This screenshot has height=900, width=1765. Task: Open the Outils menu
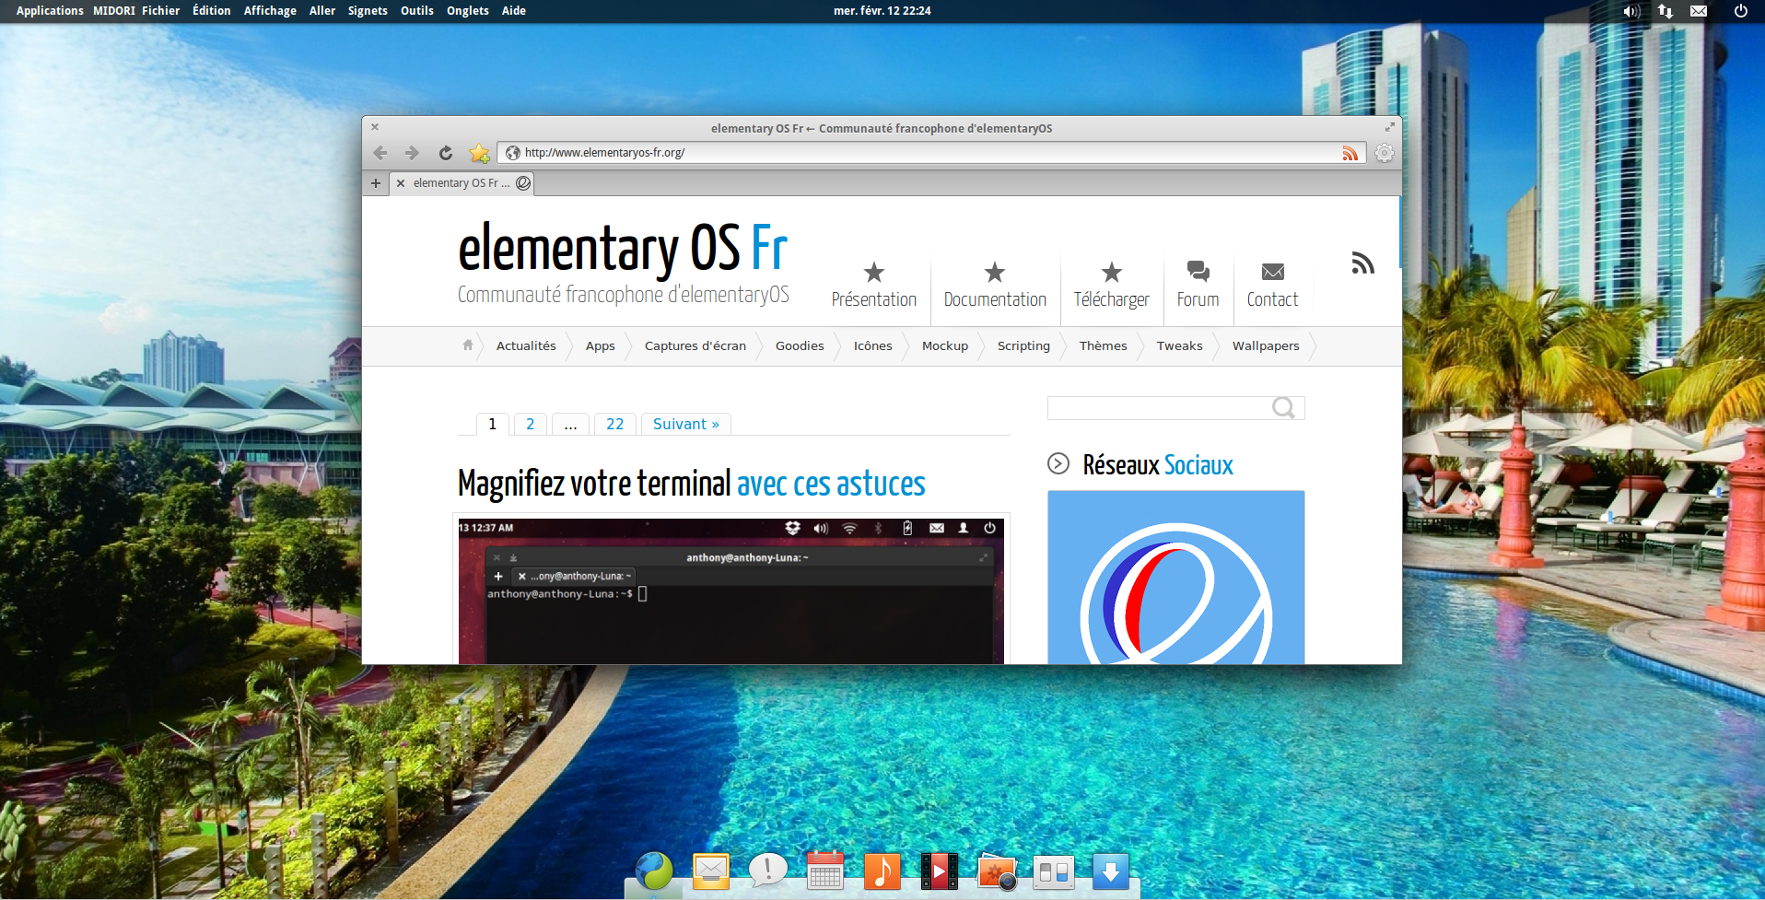coord(417,11)
